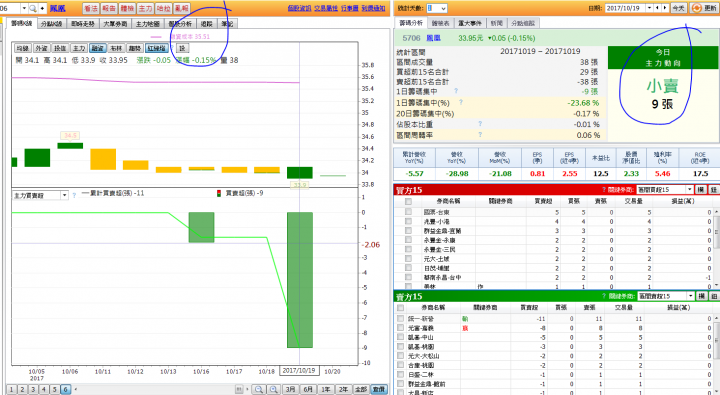The height and width of the screenshot is (395, 720).
Task: Switch to the 筆記 tab
Action: 227,23
